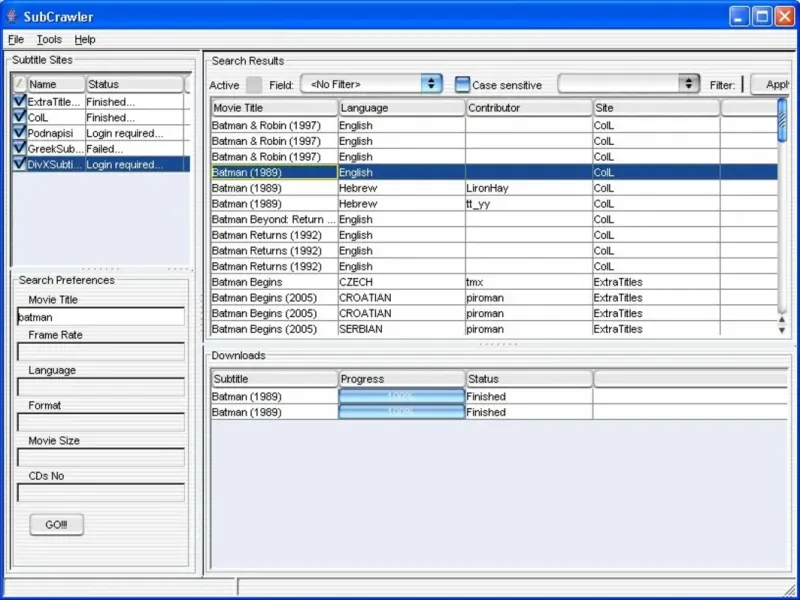Viewport: 800px width, 600px height.
Task: Click the first Batman (1989) download progress bar
Action: [x=402, y=396]
